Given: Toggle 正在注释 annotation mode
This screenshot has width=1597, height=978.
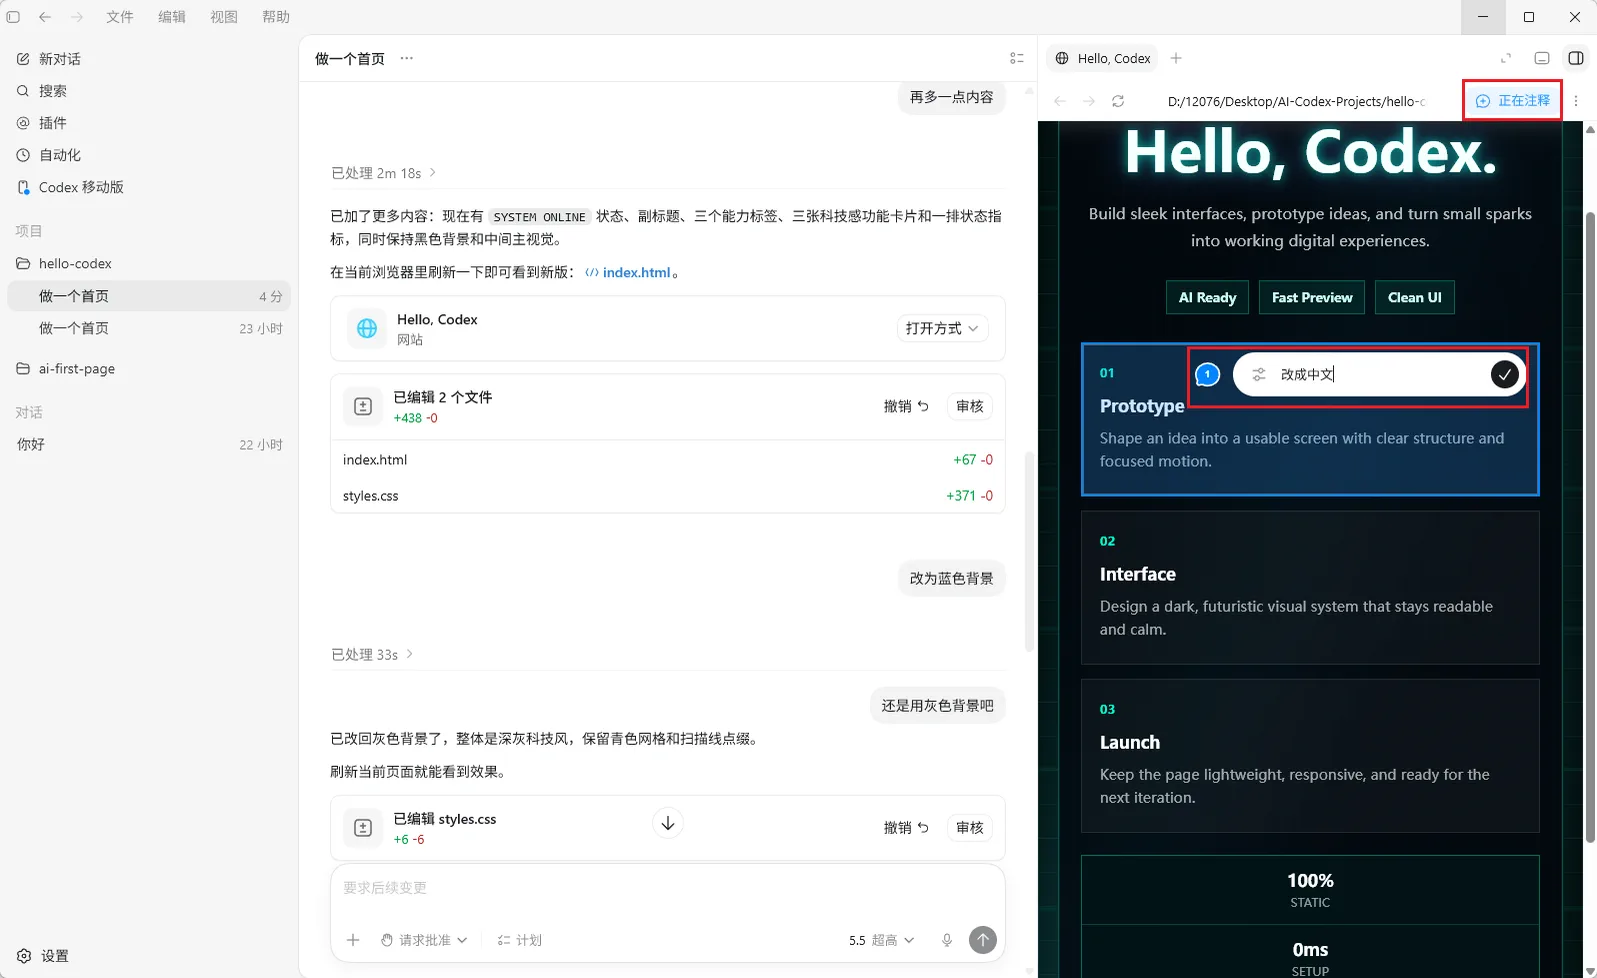Looking at the screenshot, I should pos(1512,101).
